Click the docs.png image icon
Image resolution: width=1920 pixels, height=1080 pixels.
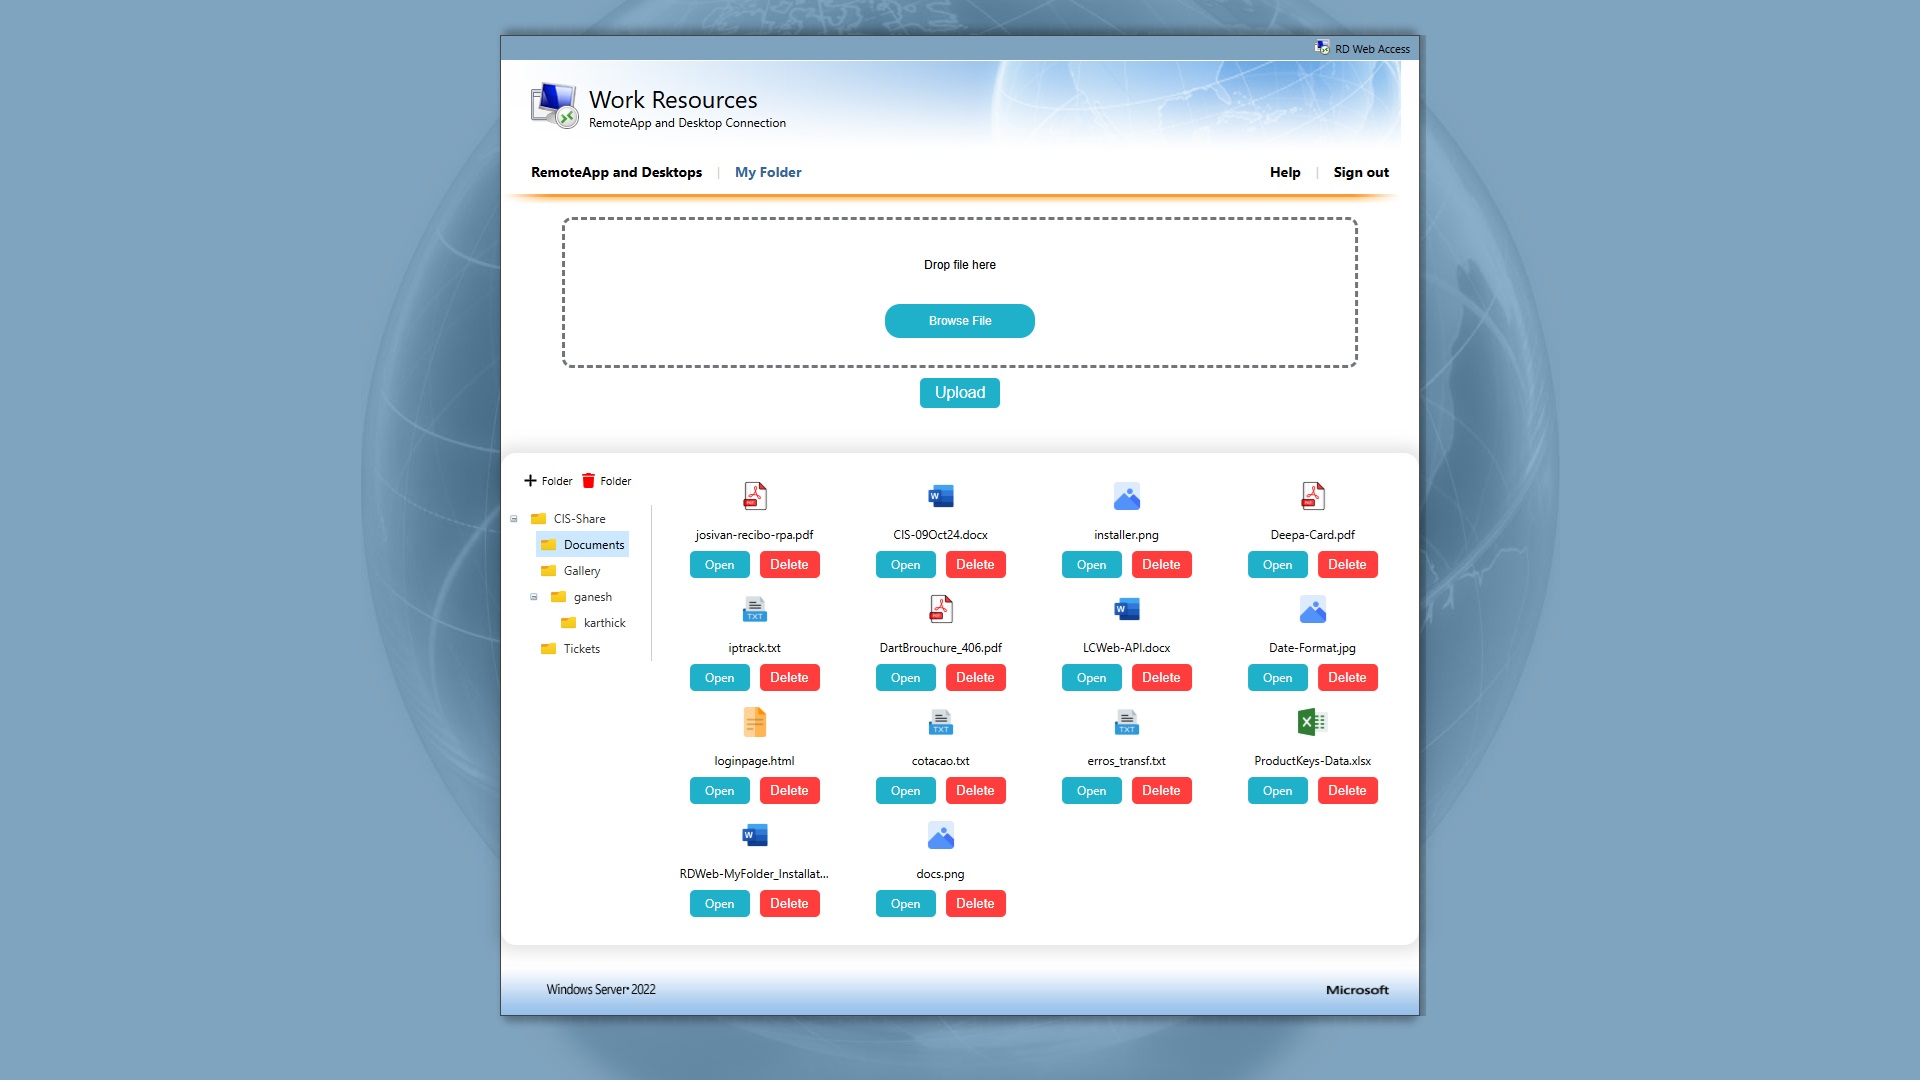click(x=941, y=835)
